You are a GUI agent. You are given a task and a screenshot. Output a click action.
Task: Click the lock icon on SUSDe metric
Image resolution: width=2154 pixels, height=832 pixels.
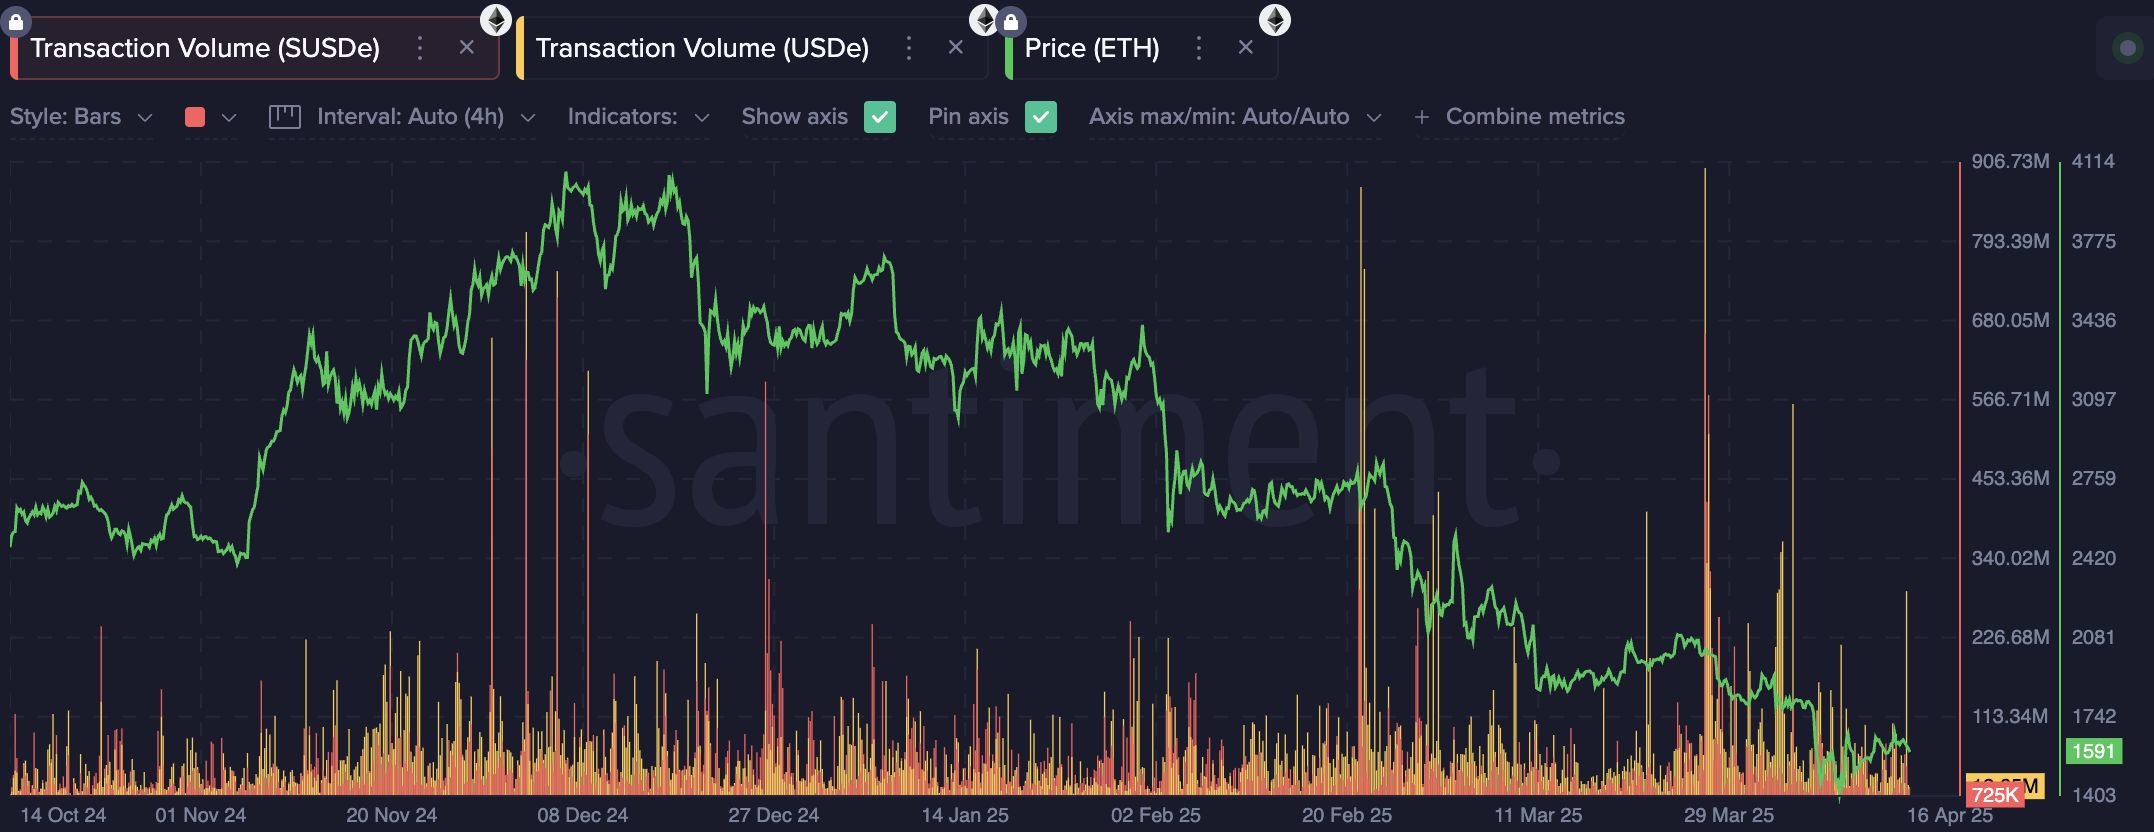(x=15, y=21)
